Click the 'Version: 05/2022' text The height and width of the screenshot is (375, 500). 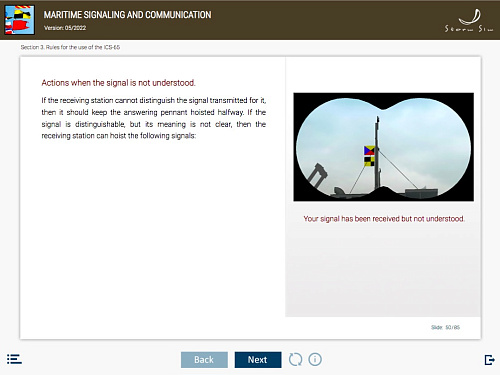[x=65, y=28]
